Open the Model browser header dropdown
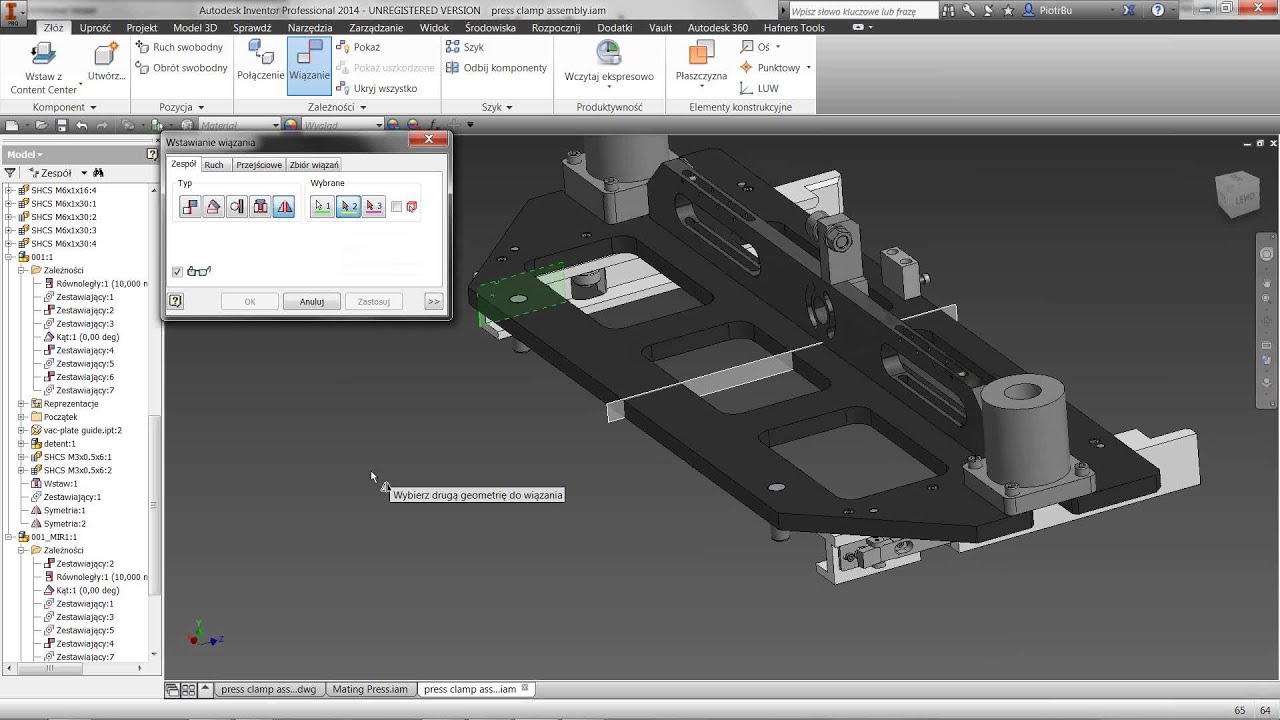 click(25, 154)
